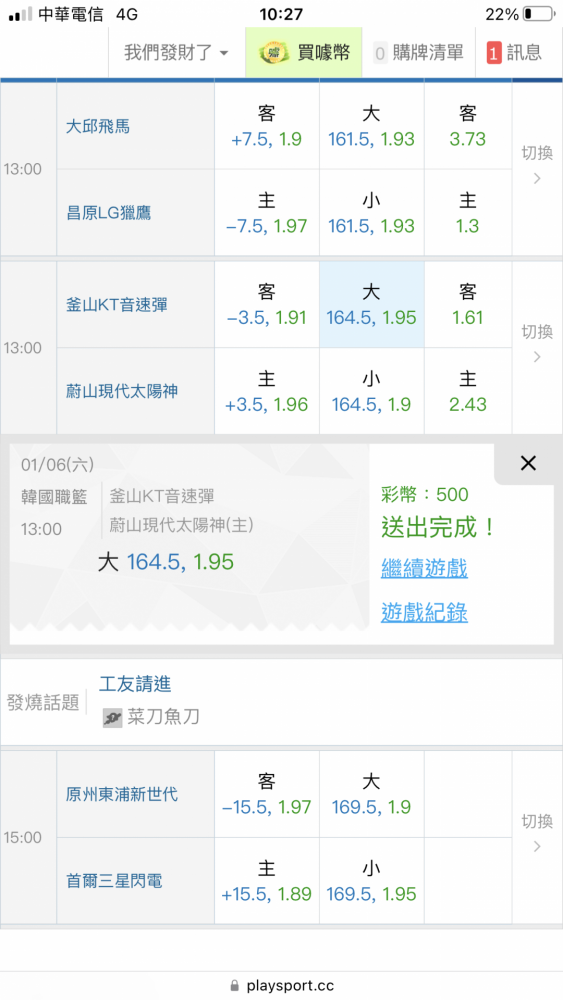The height and width of the screenshot is (1000, 563).
Task: Open the 首爾三星閃電 team page
Action: [115, 881]
